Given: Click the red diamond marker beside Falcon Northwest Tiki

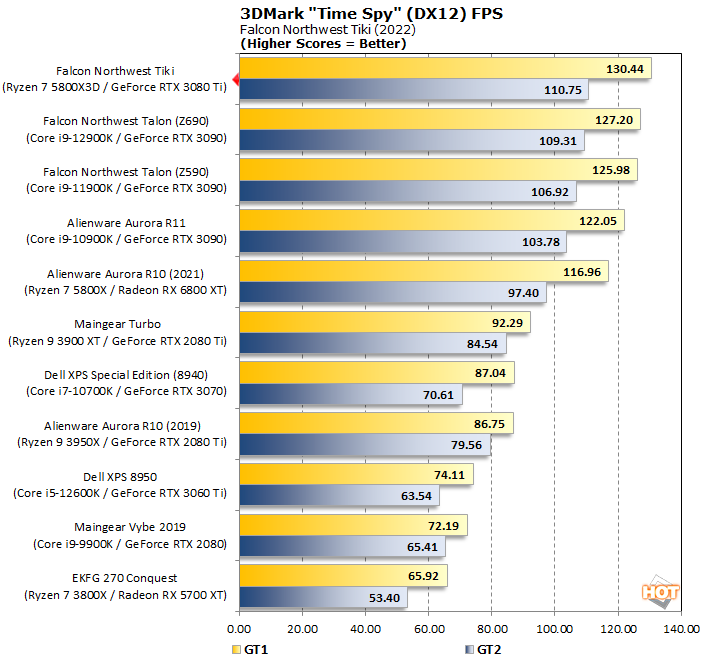Looking at the screenshot, I should pos(236,80).
